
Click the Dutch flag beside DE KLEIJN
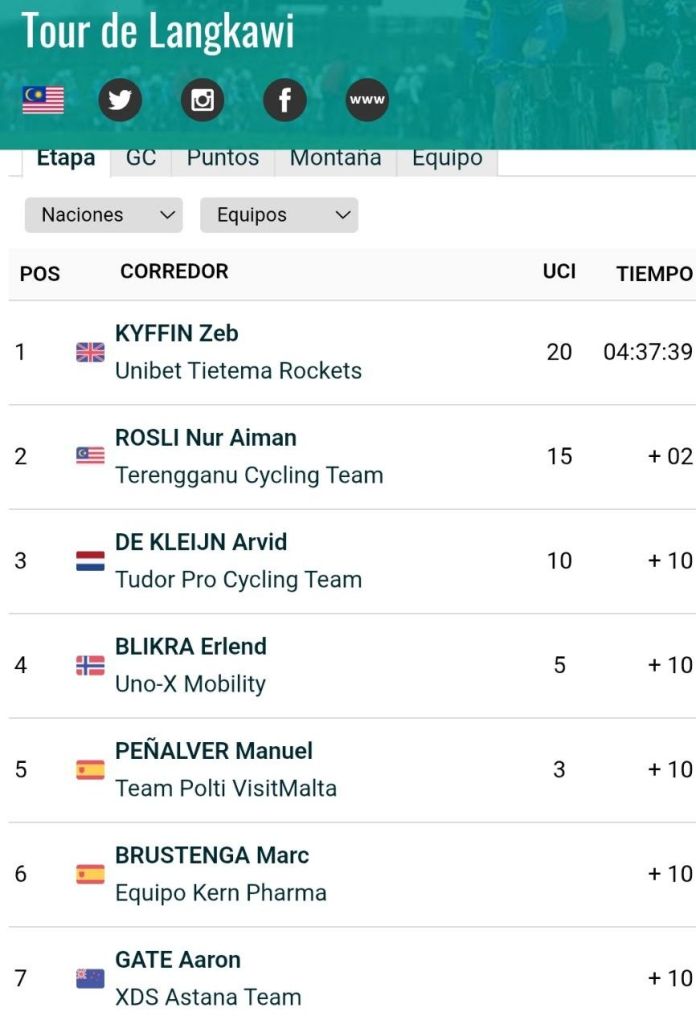(90, 561)
